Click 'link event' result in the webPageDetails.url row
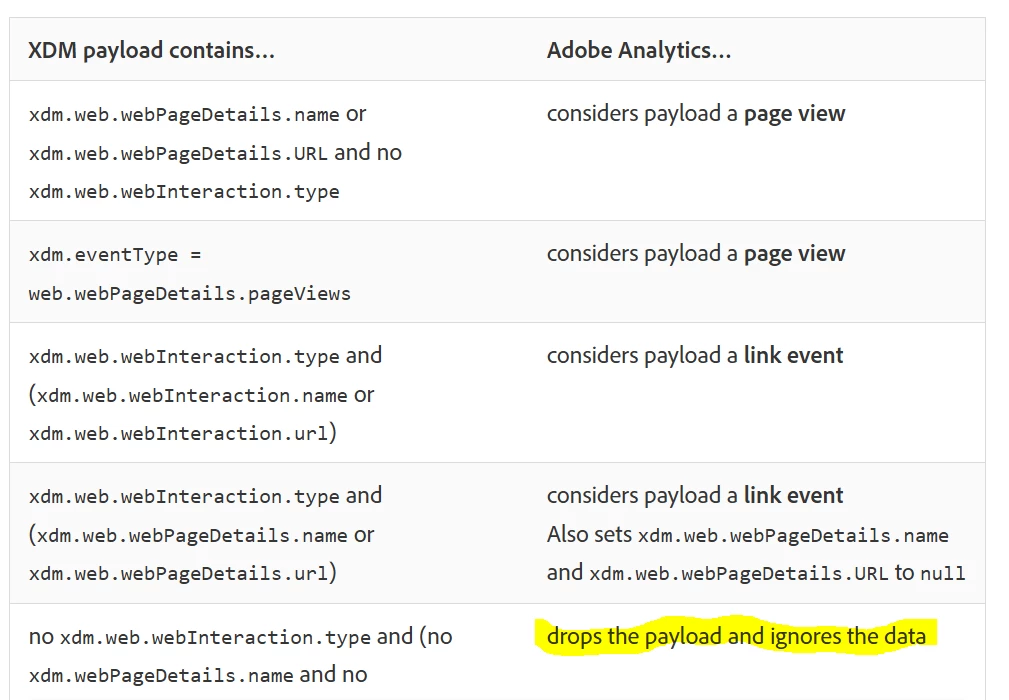Viewport: 1009px width, 700px height. [793, 495]
